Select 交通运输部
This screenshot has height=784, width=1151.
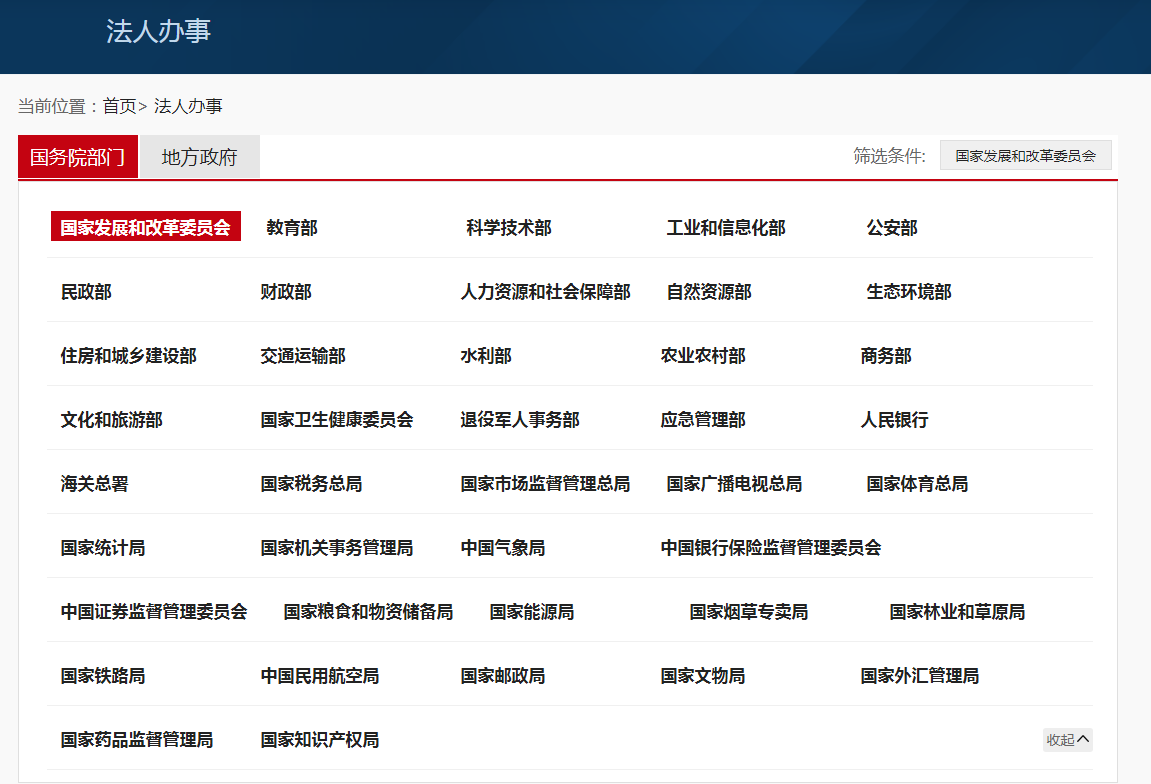tap(303, 356)
